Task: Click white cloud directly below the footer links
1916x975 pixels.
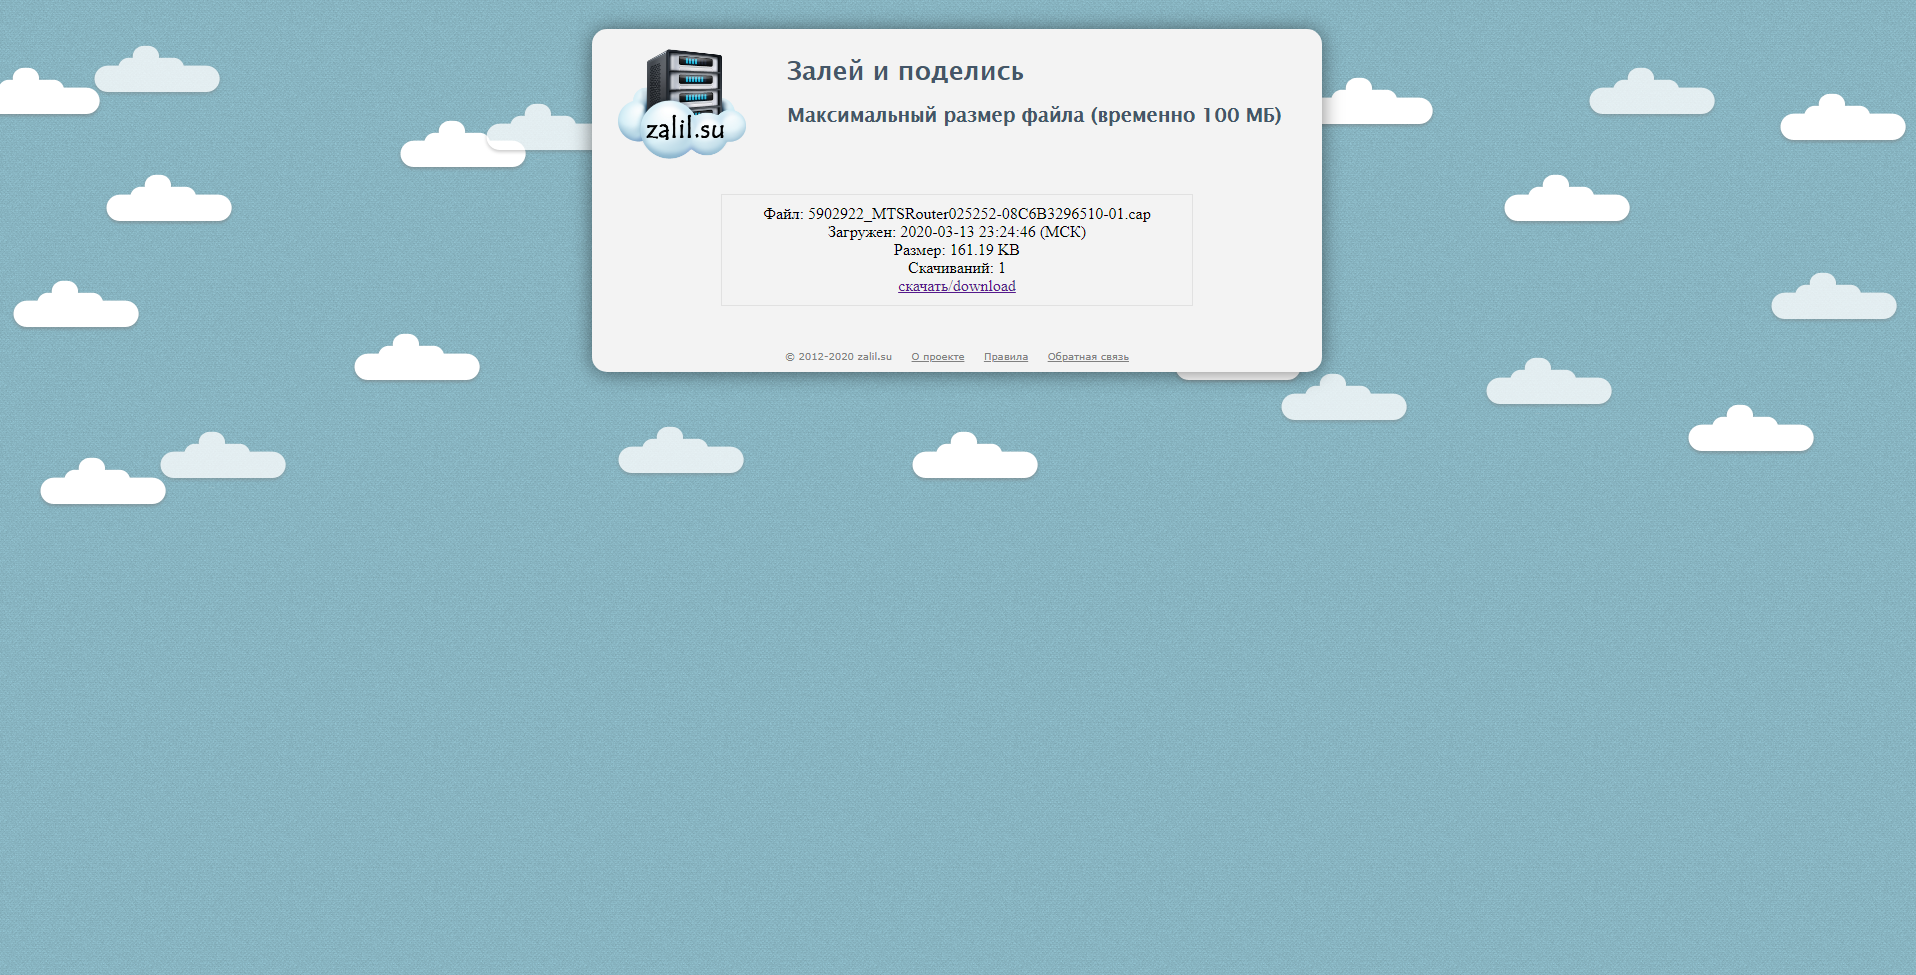Action: coord(974,458)
